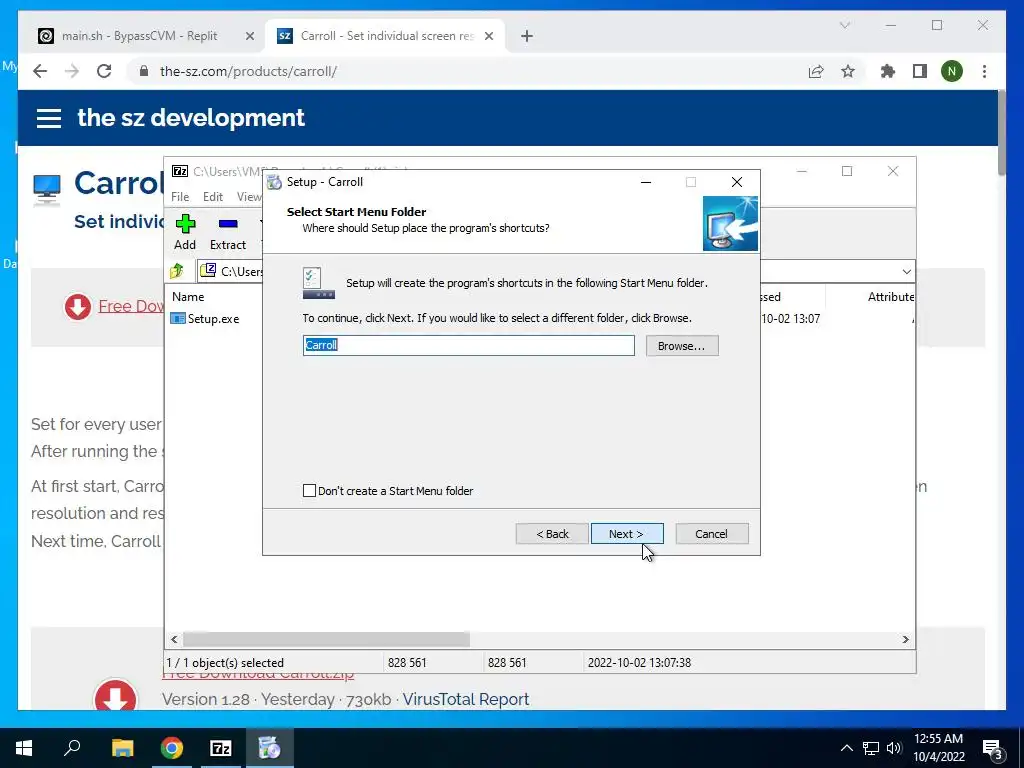Click 7-Zip horizontal scrollbar thumb
The image size is (1024, 768).
tap(326, 639)
